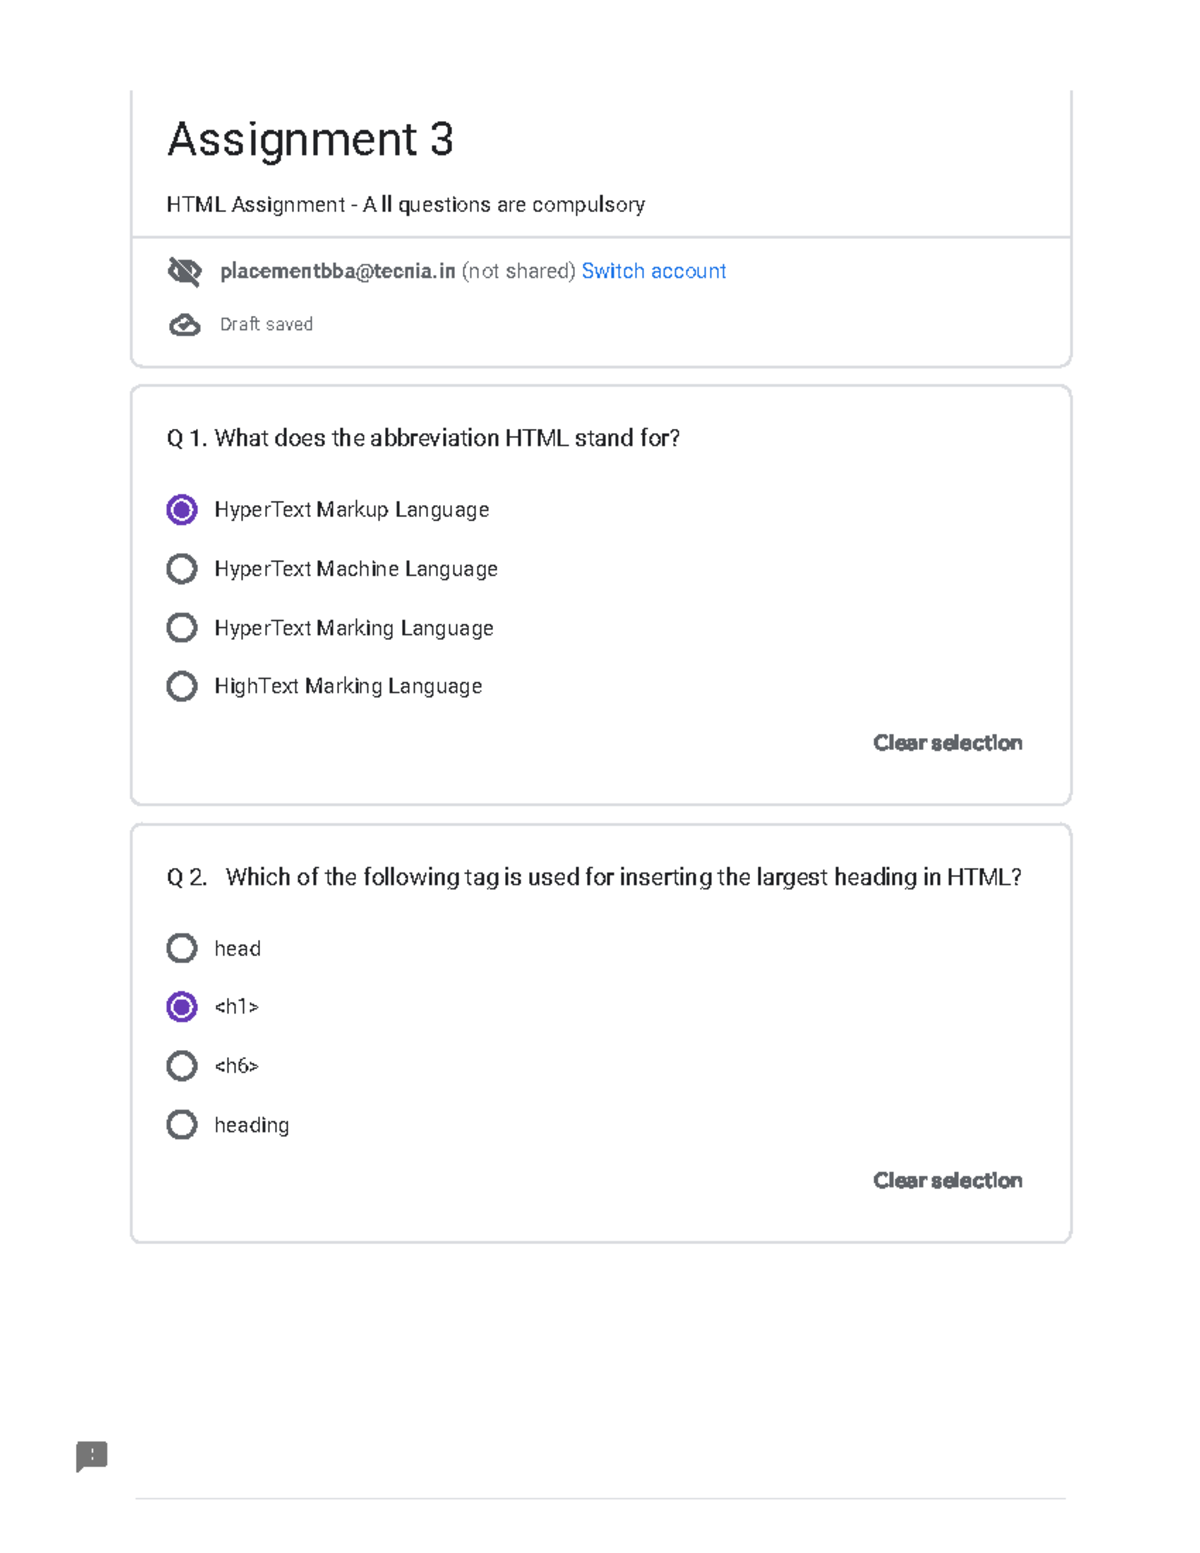The image size is (1200, 1553).
Task: Select the 'head' answer option
Action: pos(182,948)
